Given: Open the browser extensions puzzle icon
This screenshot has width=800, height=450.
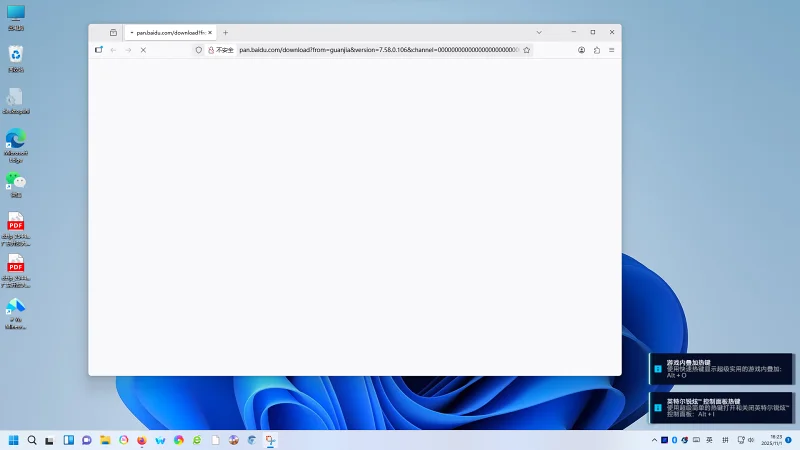Looking at the screenshot, I should pyautogui.click(x=597, y=50).
